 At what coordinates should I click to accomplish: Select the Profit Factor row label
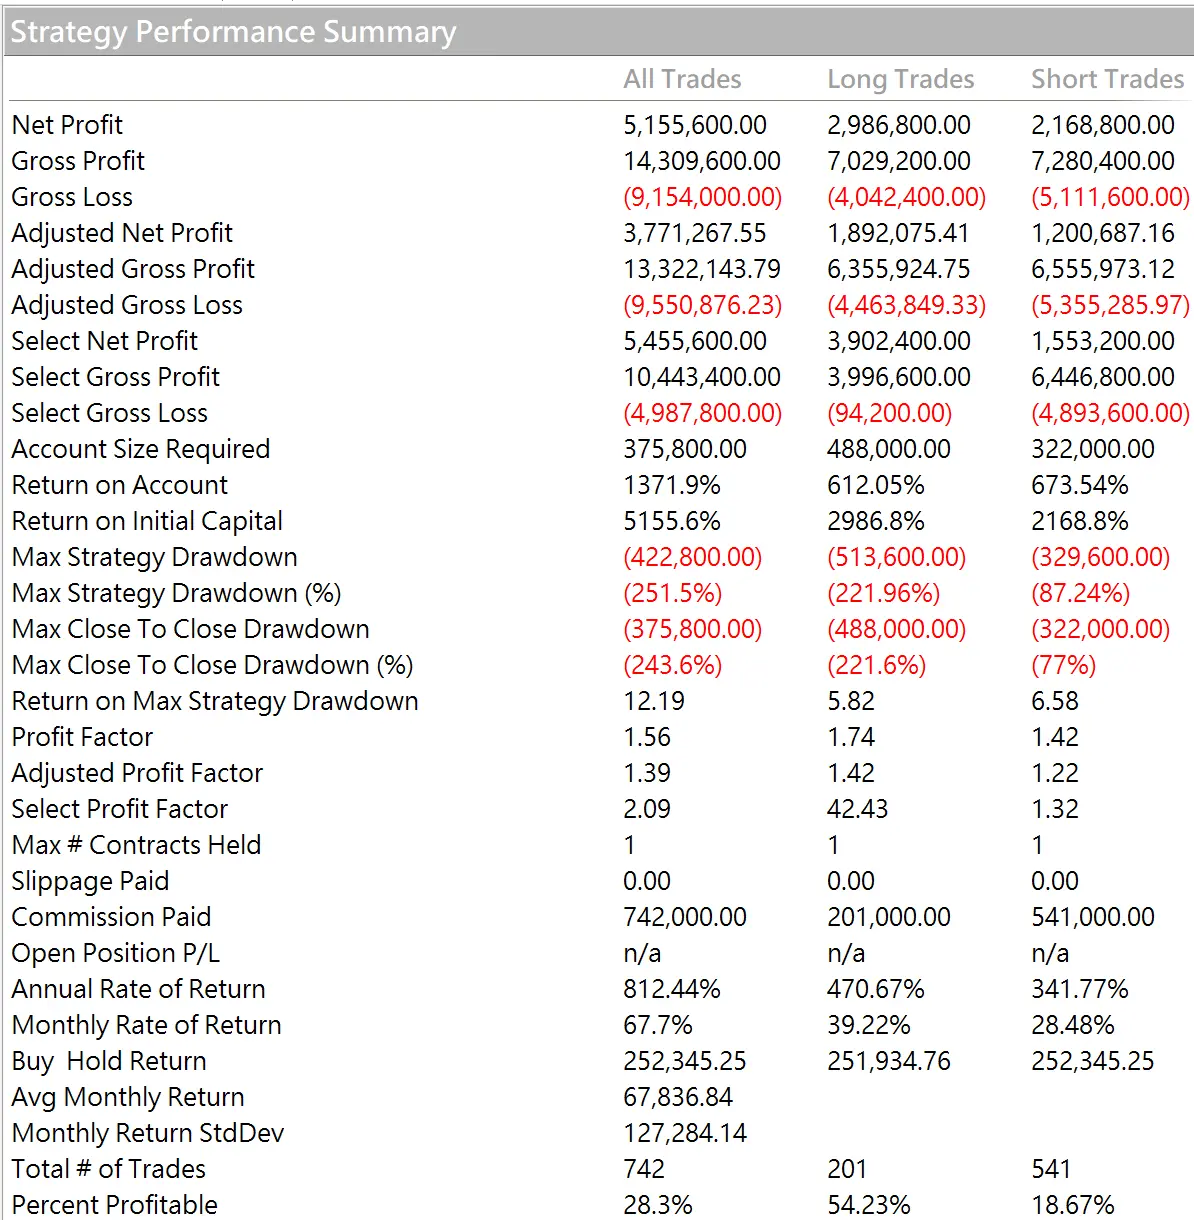[82, 737]
